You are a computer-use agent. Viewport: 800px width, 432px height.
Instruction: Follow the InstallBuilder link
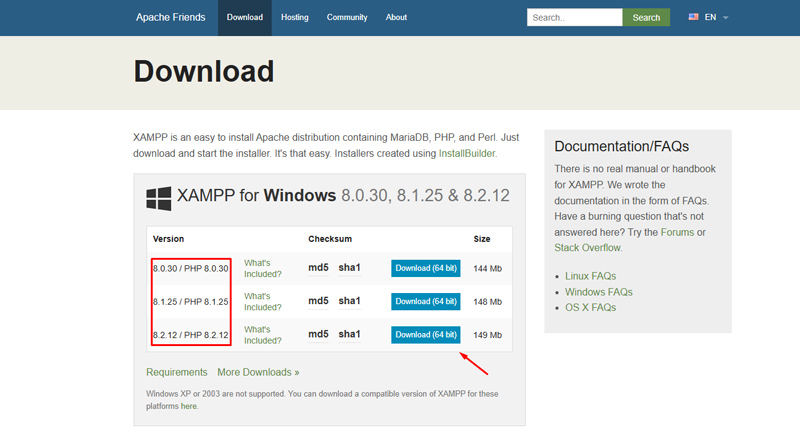pyautogui.click(x=467, y=154)
